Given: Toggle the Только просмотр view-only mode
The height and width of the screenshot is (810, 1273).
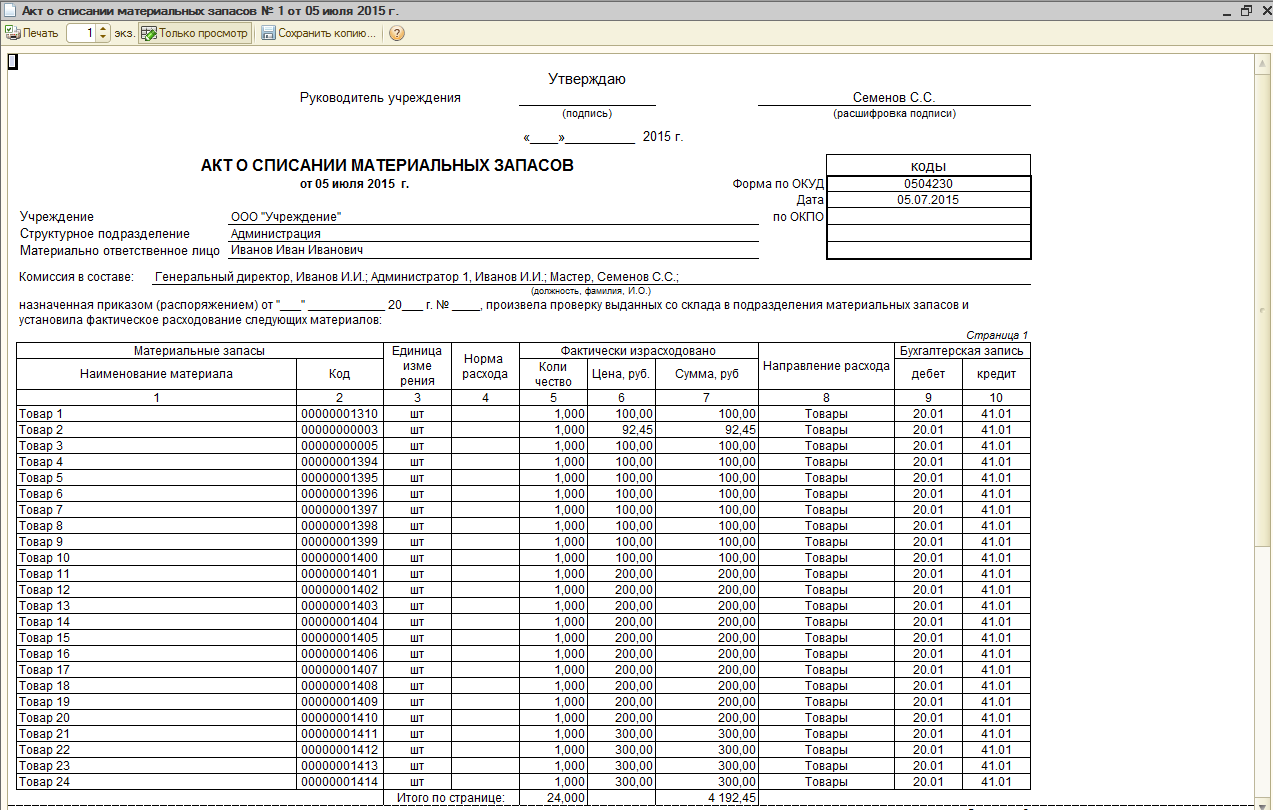Looking at the screenshot, I should pyautogui.click(x=195, y=33).
